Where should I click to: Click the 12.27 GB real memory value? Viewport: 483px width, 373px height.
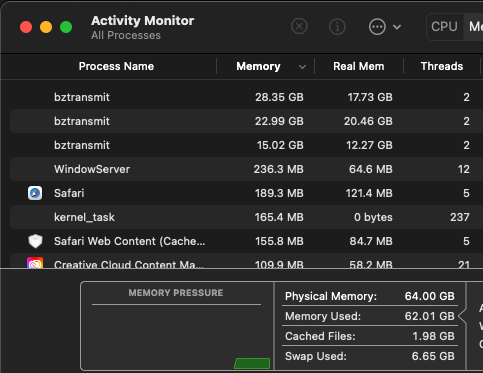(369, 145)
